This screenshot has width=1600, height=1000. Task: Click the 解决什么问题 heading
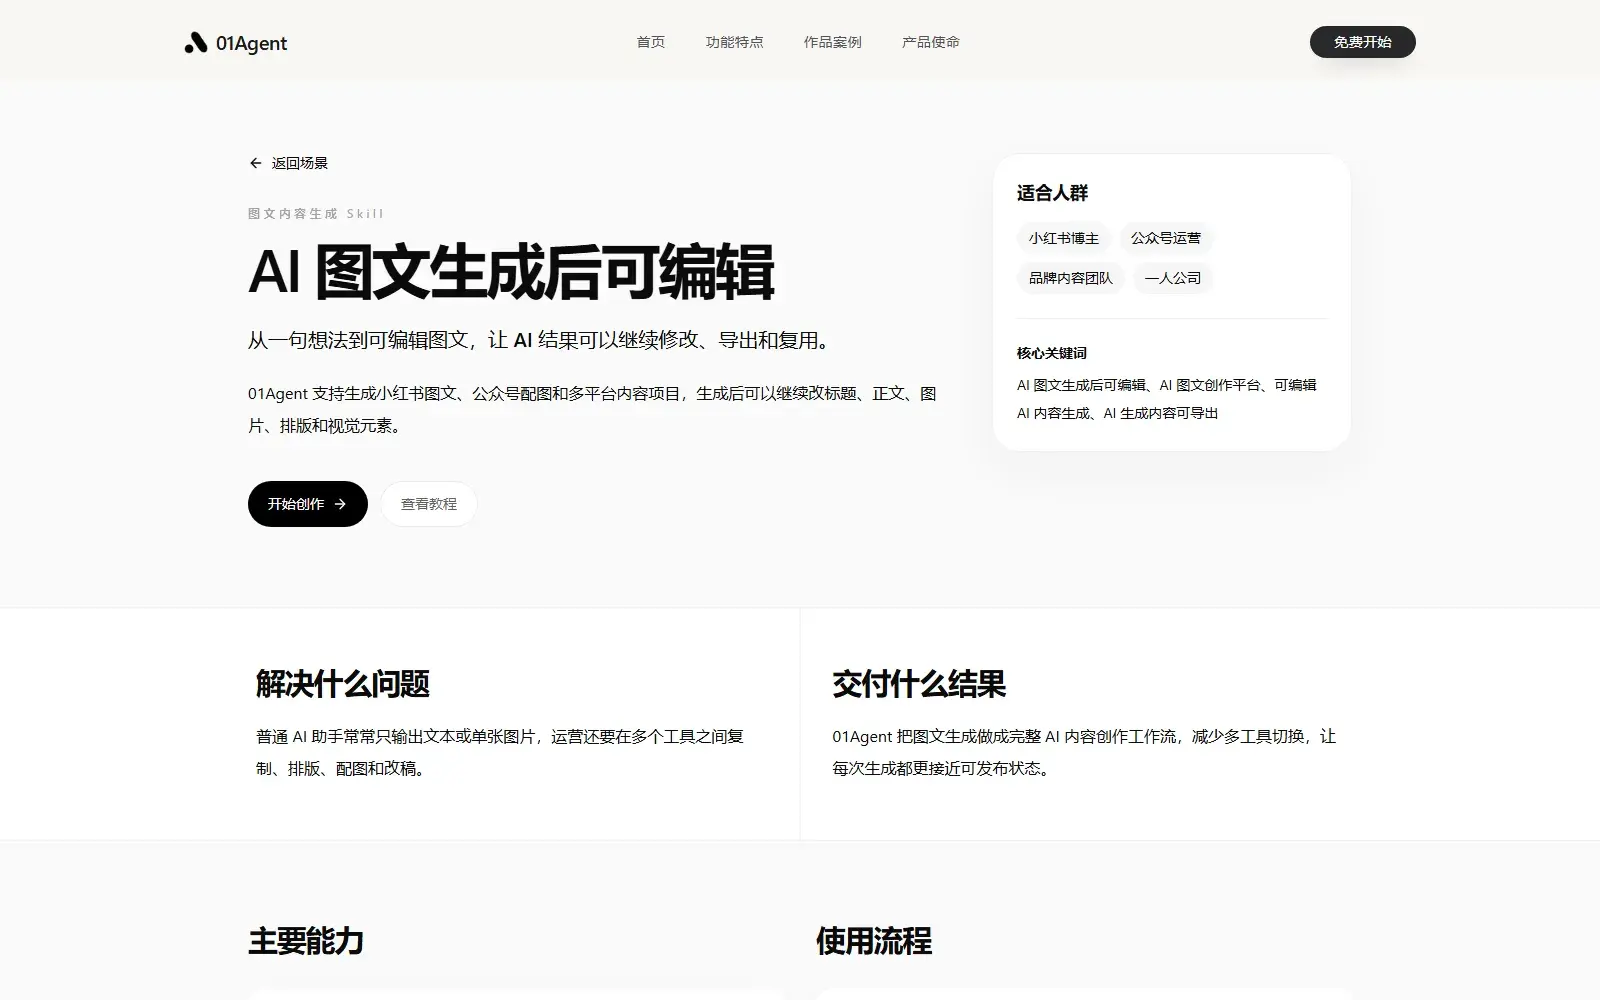(343, 684)
